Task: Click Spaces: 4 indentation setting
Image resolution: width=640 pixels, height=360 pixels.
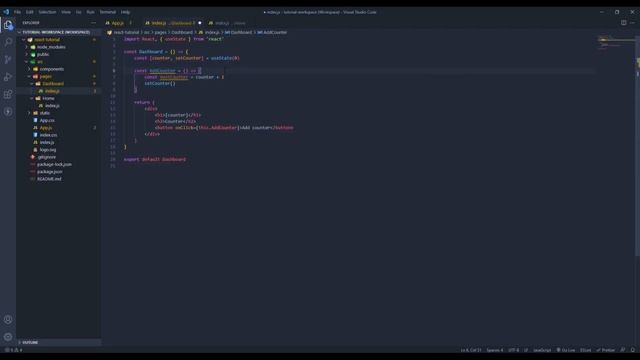Action: 494,350
